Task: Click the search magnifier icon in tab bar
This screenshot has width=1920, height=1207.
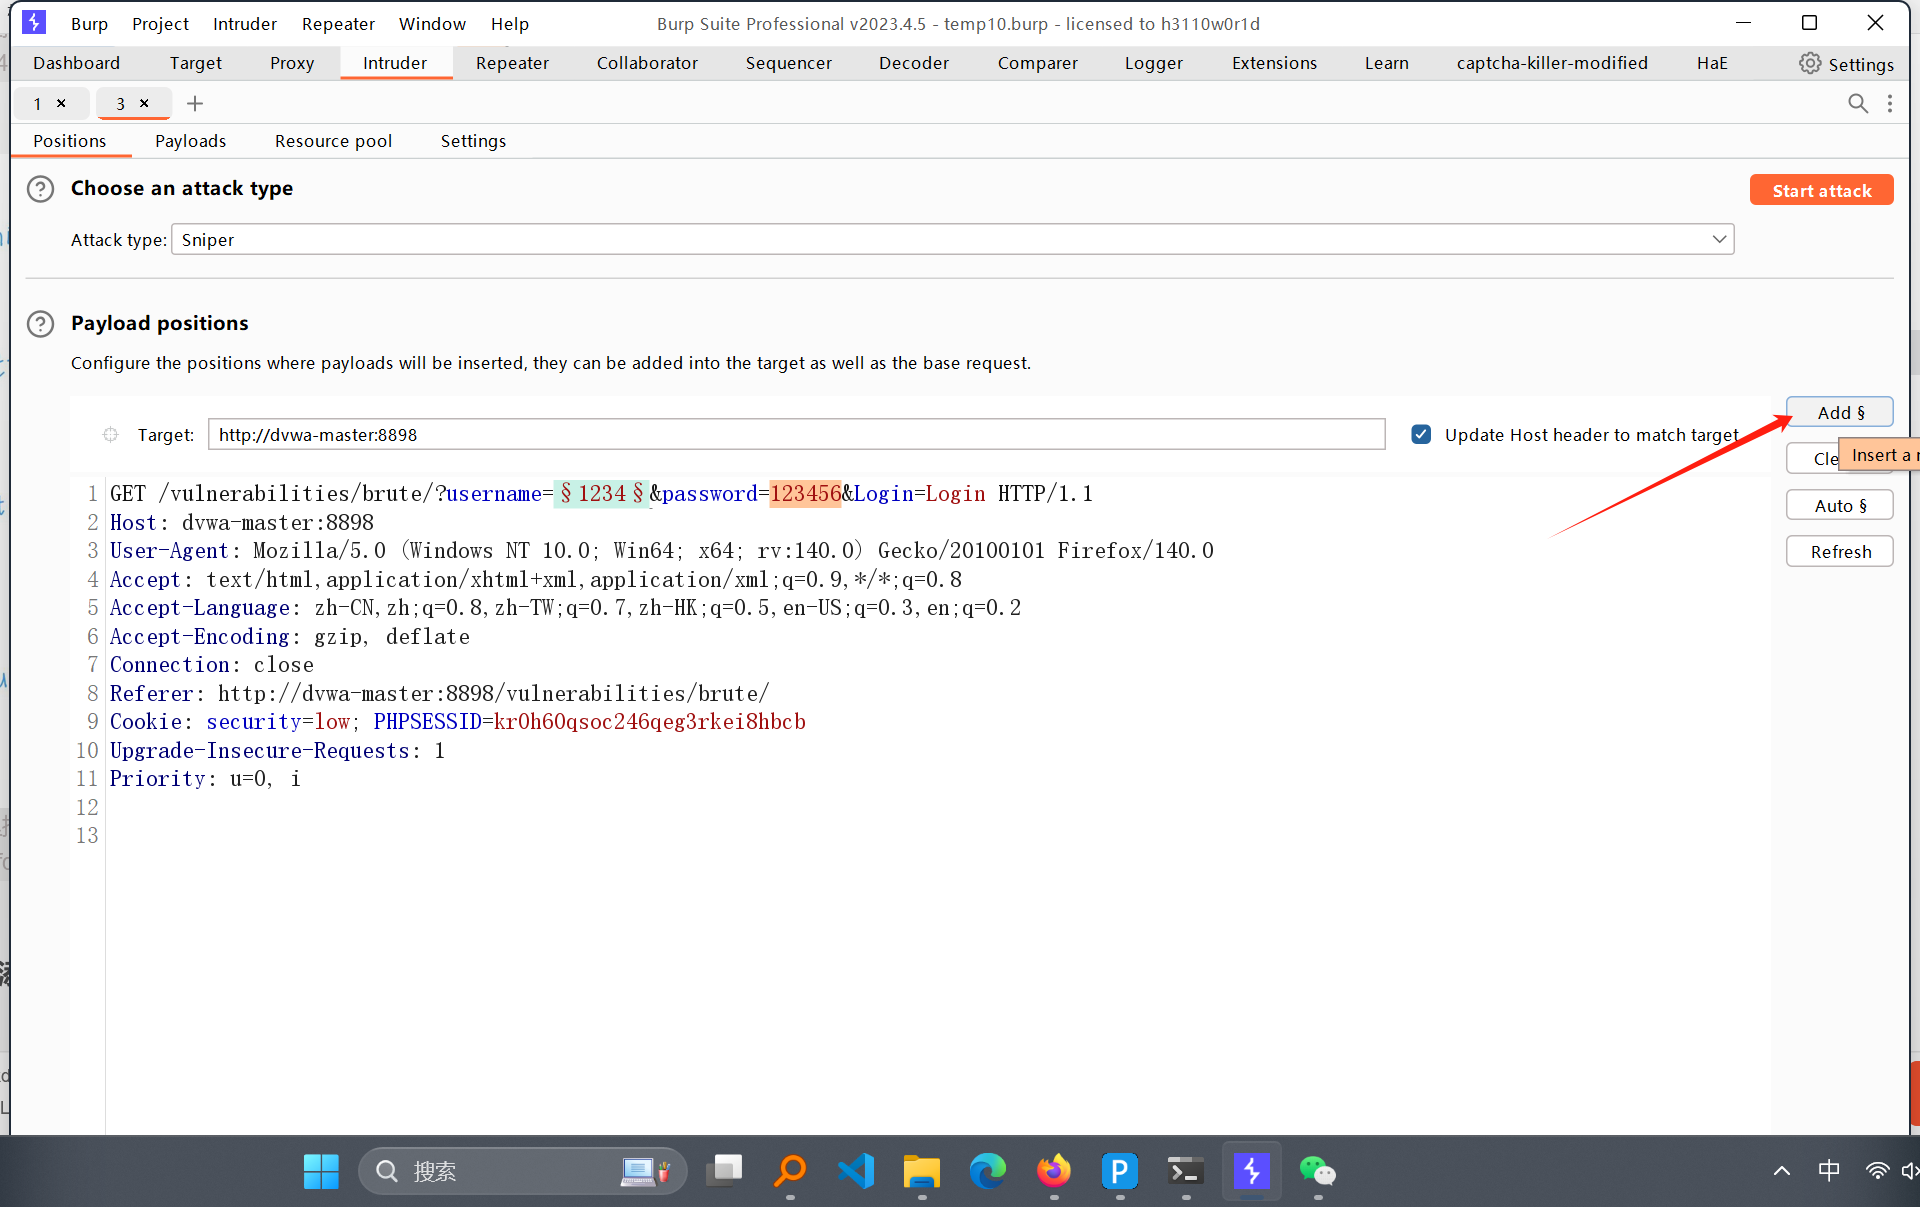Action: (x=1858, y=103)
